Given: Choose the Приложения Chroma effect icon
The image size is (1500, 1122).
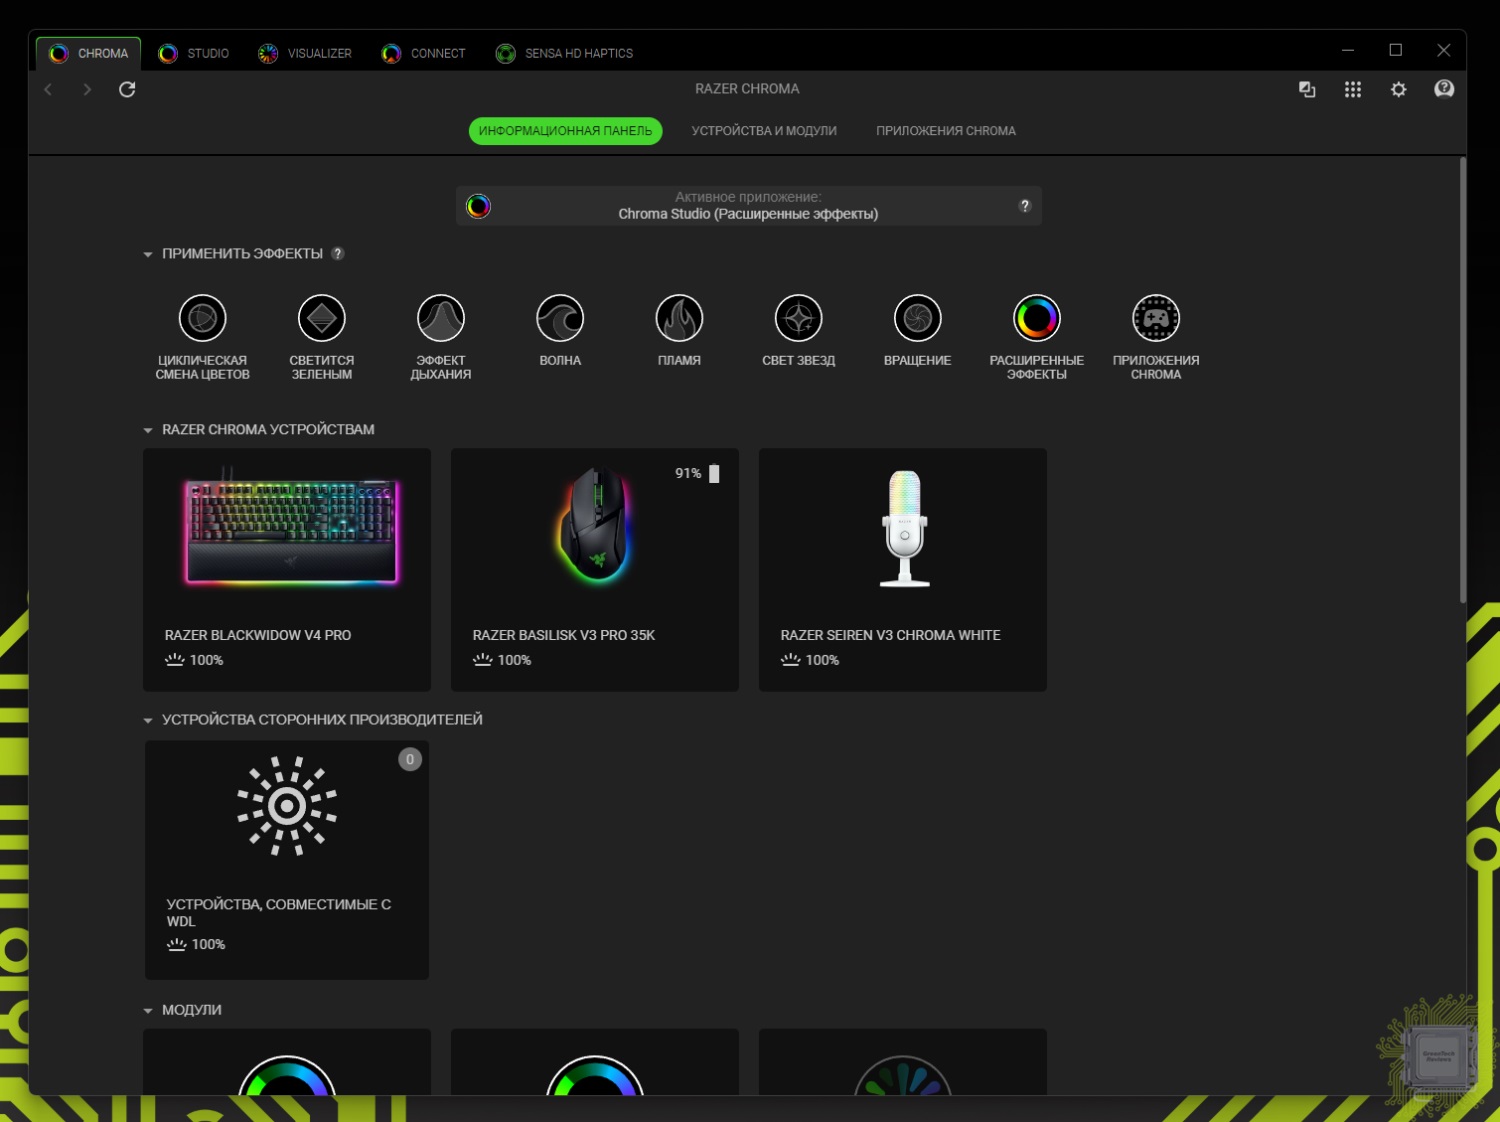Looking at the screenshot, I should point(1155,319).
